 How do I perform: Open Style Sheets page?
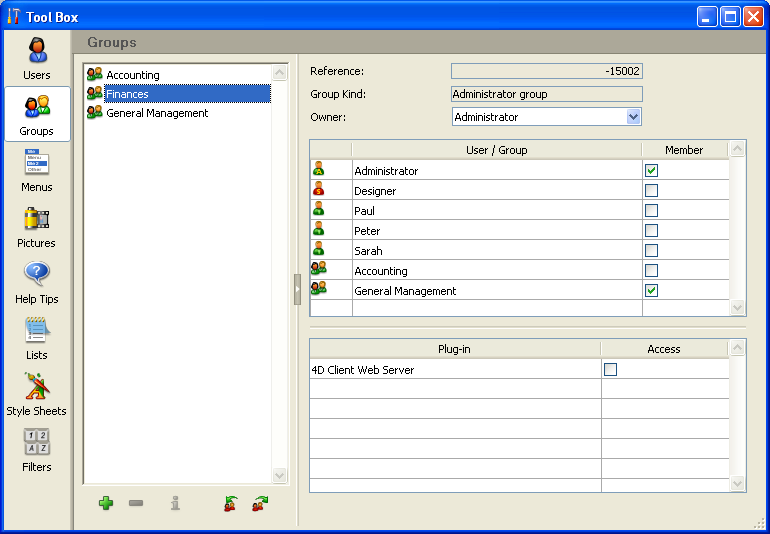pyautogui.click(x=37, y=393)
